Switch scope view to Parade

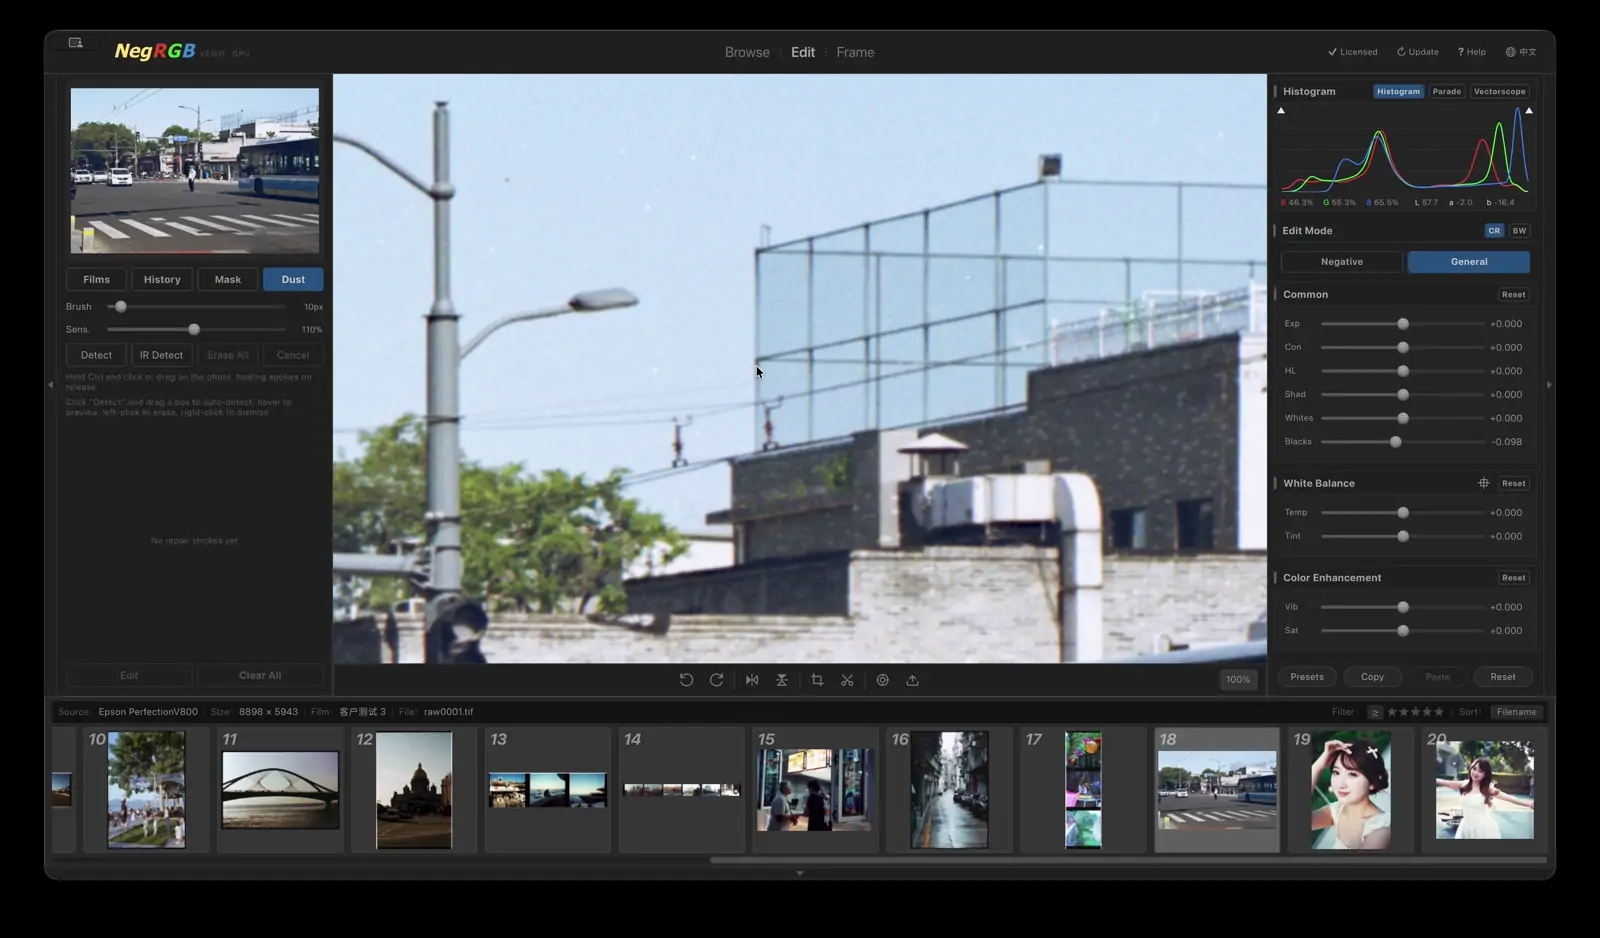(x=1447, y=92)
